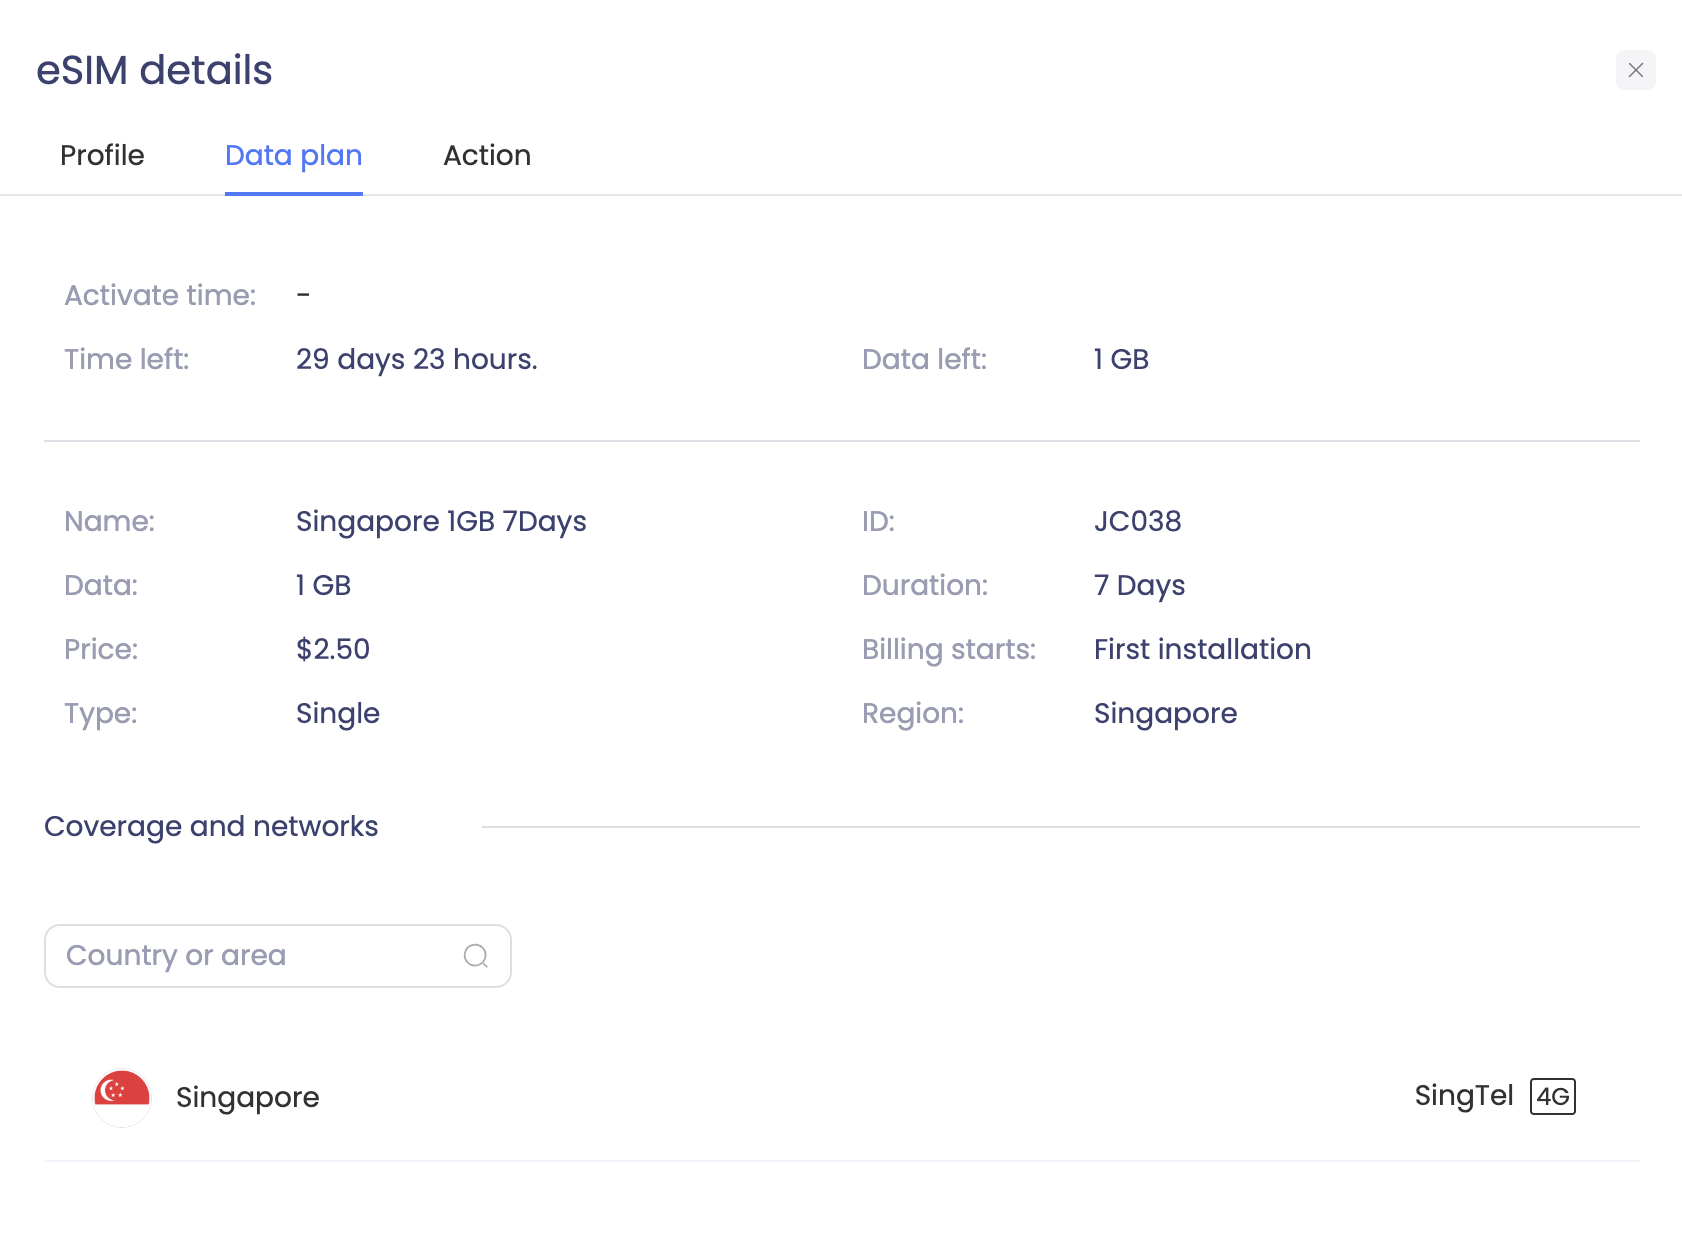Click the 29 days 23 hours value

coord(416,360)
